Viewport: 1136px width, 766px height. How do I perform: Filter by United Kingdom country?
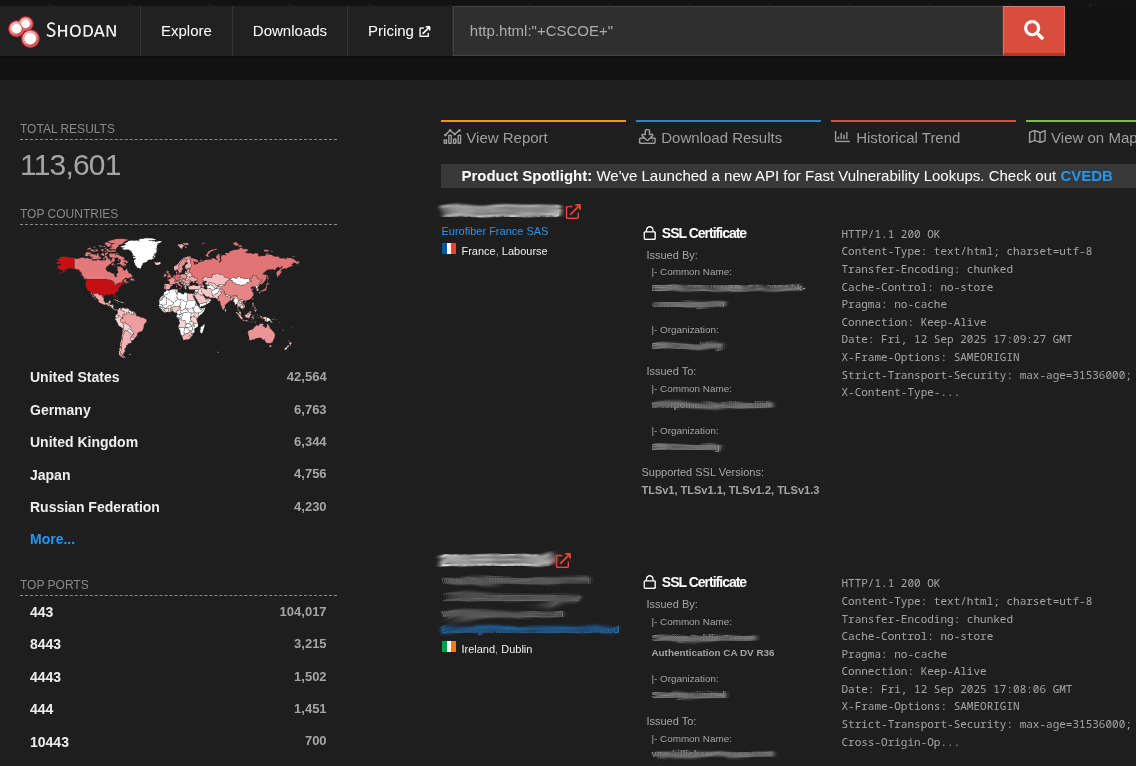pos(178,442)
